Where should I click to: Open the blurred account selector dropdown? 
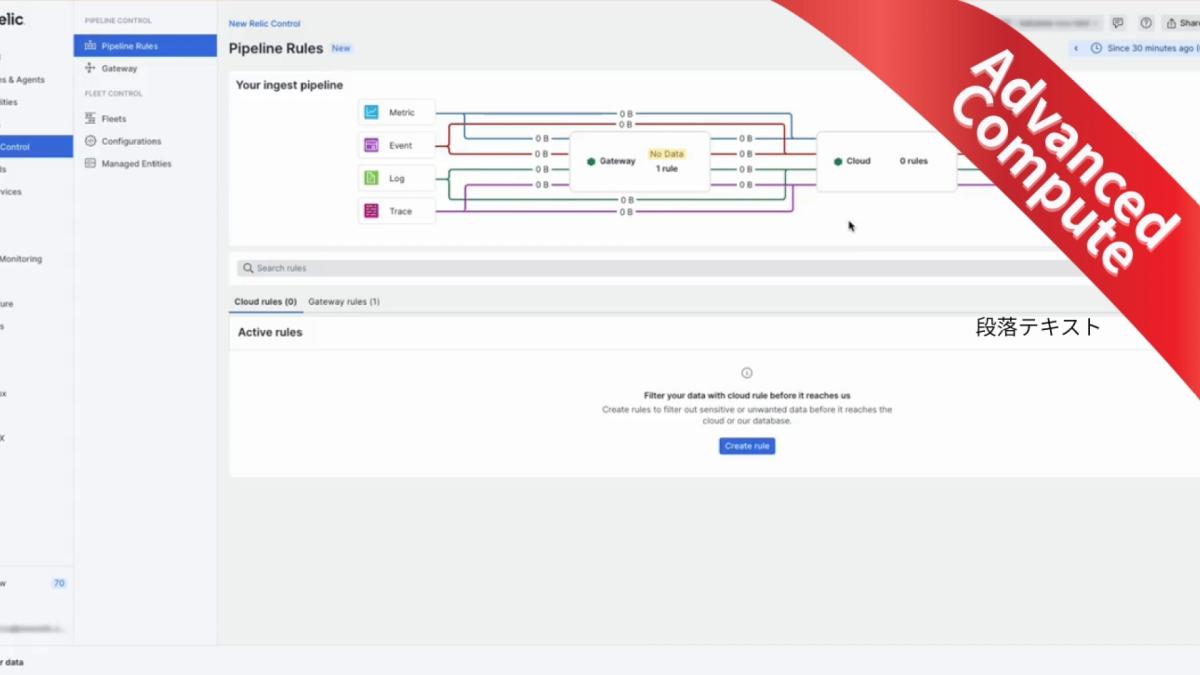click(x=1052, y=23)
